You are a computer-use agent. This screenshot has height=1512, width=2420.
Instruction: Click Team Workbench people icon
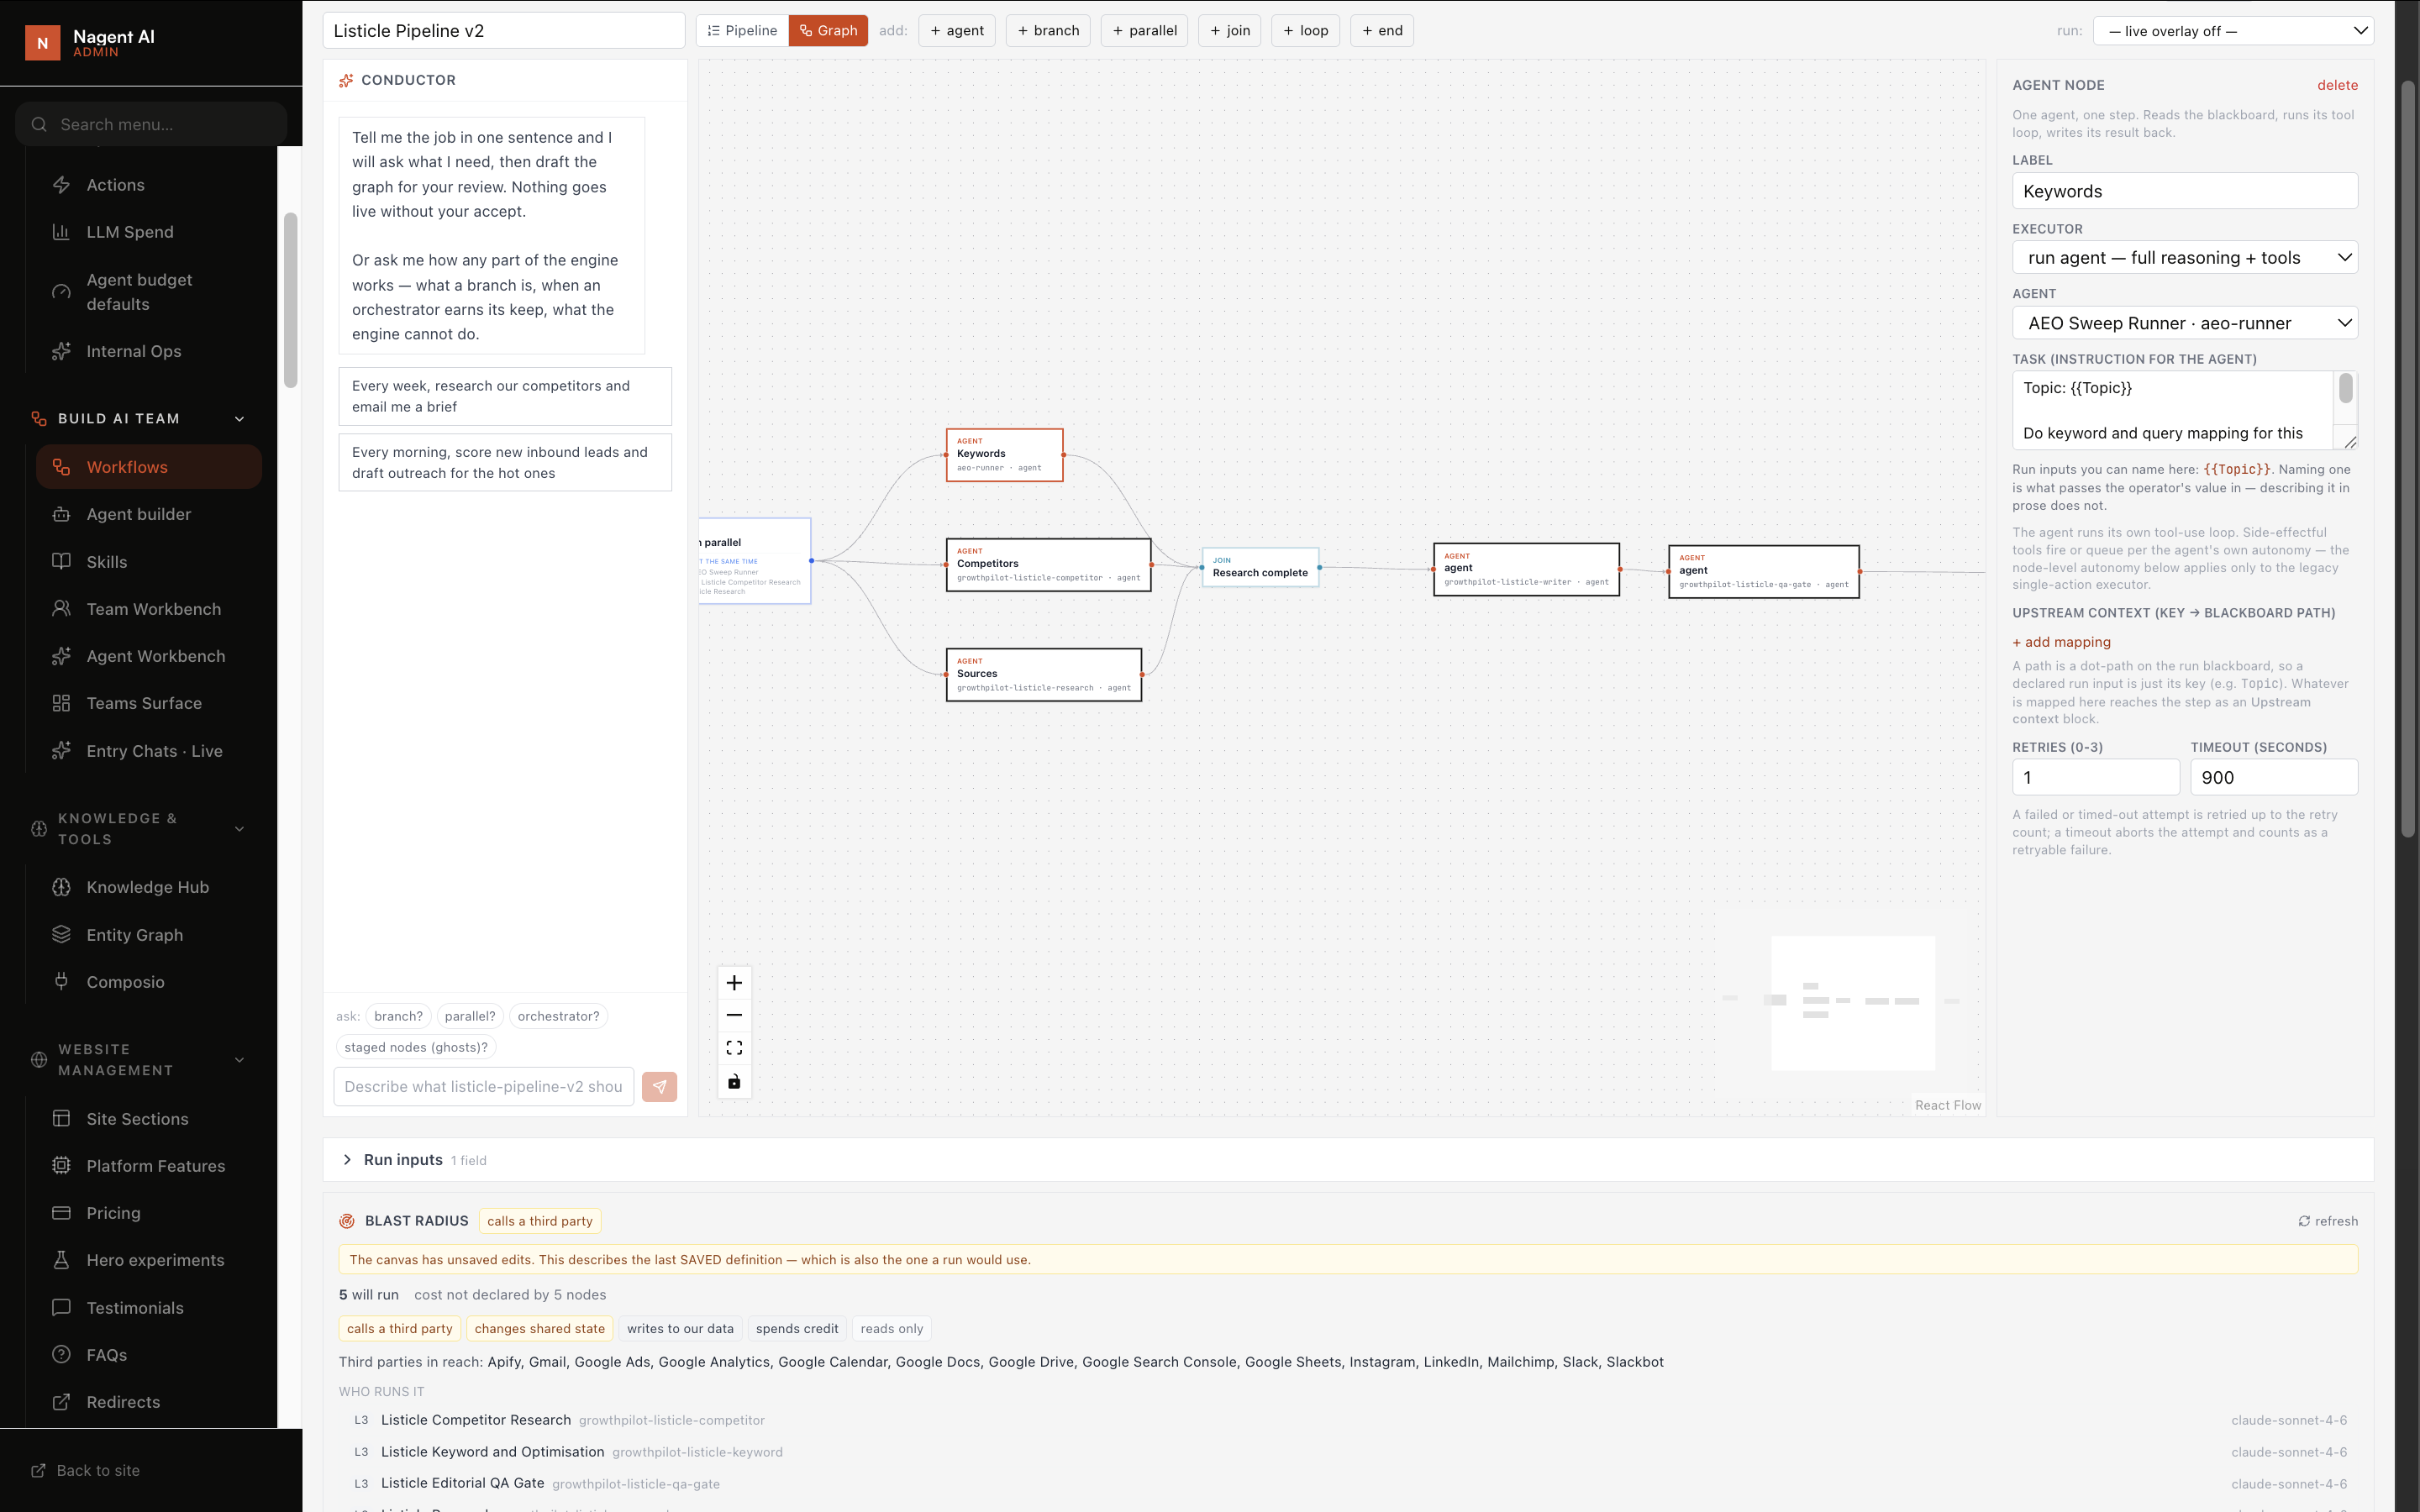[61, 608]
